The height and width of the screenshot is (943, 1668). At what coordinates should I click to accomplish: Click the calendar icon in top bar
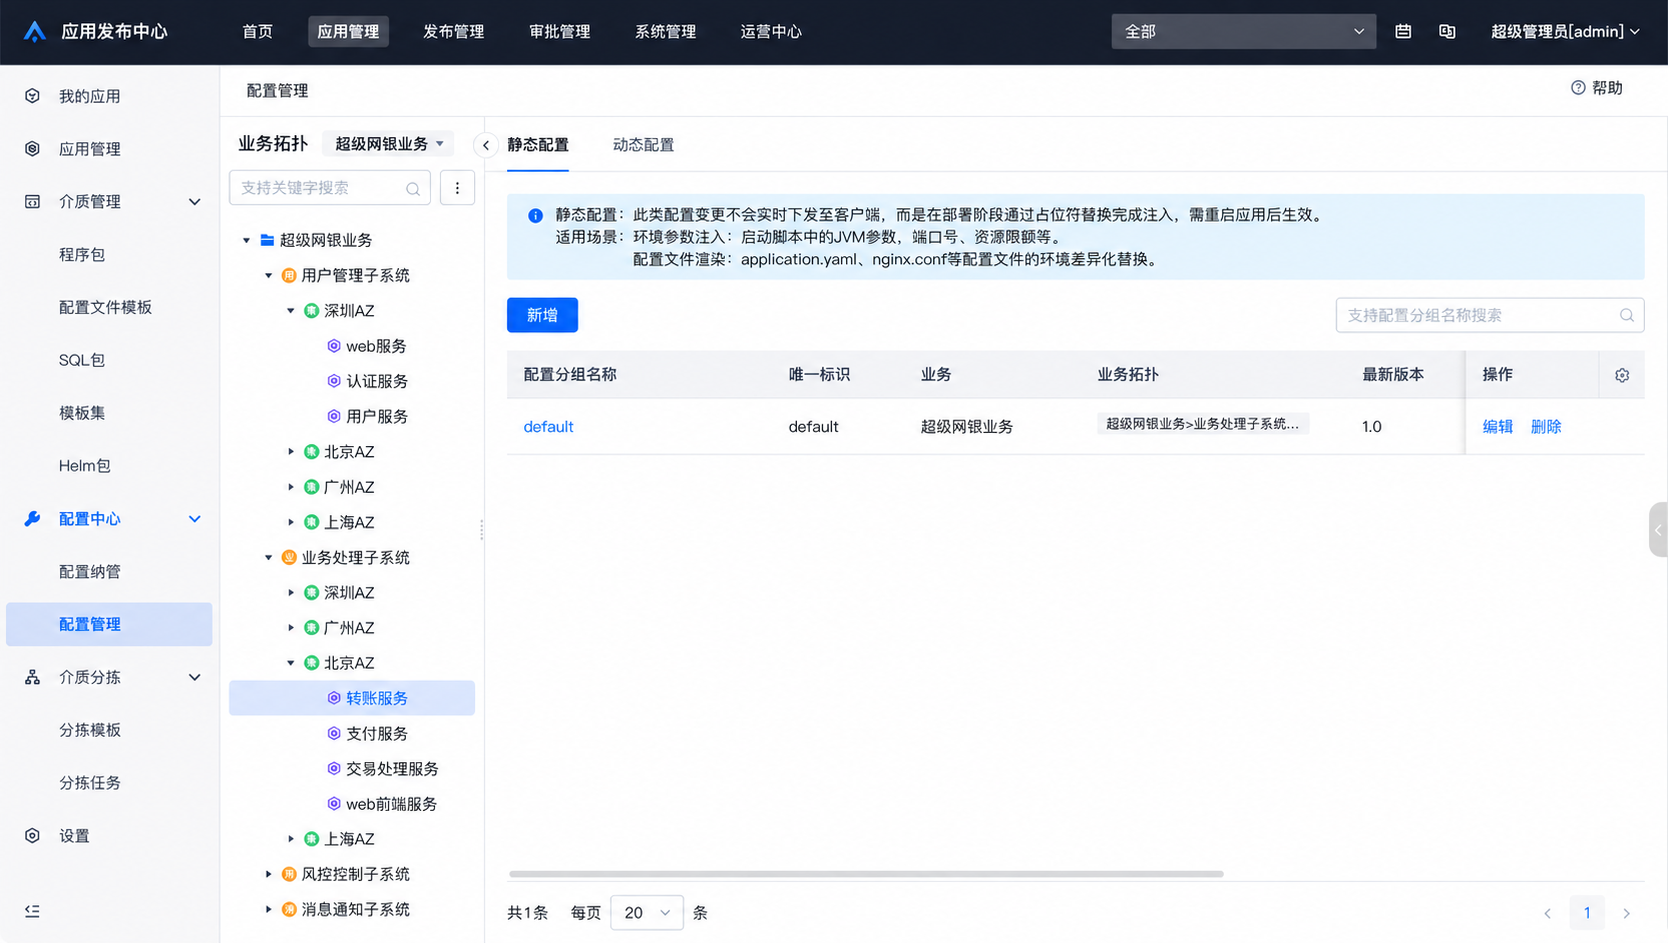(x=1403, y=32)
